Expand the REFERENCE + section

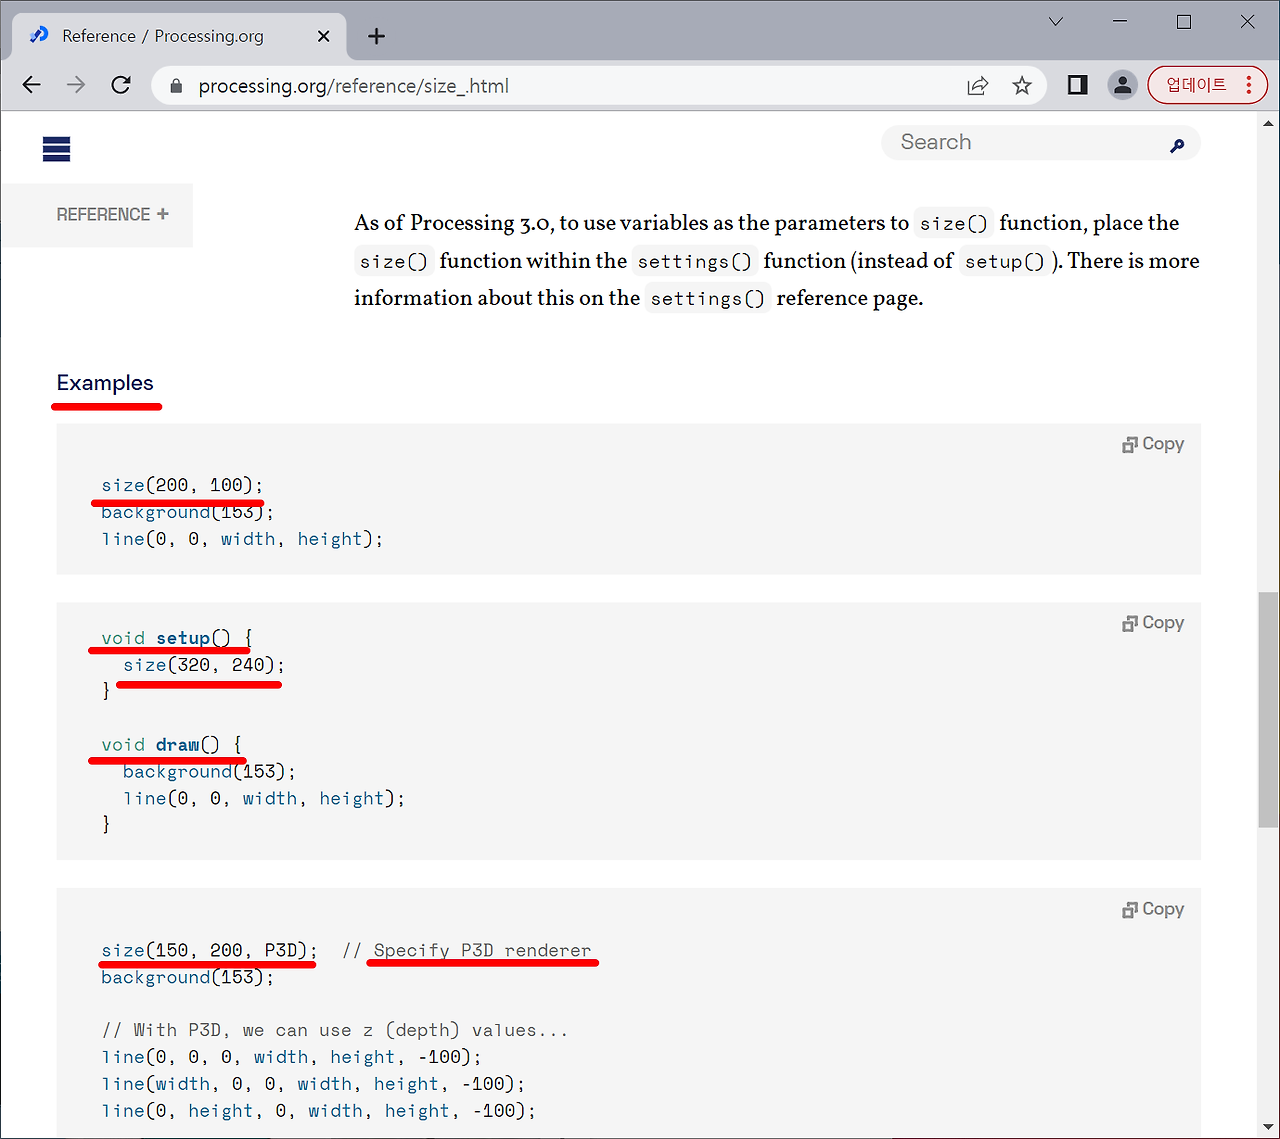112,214
